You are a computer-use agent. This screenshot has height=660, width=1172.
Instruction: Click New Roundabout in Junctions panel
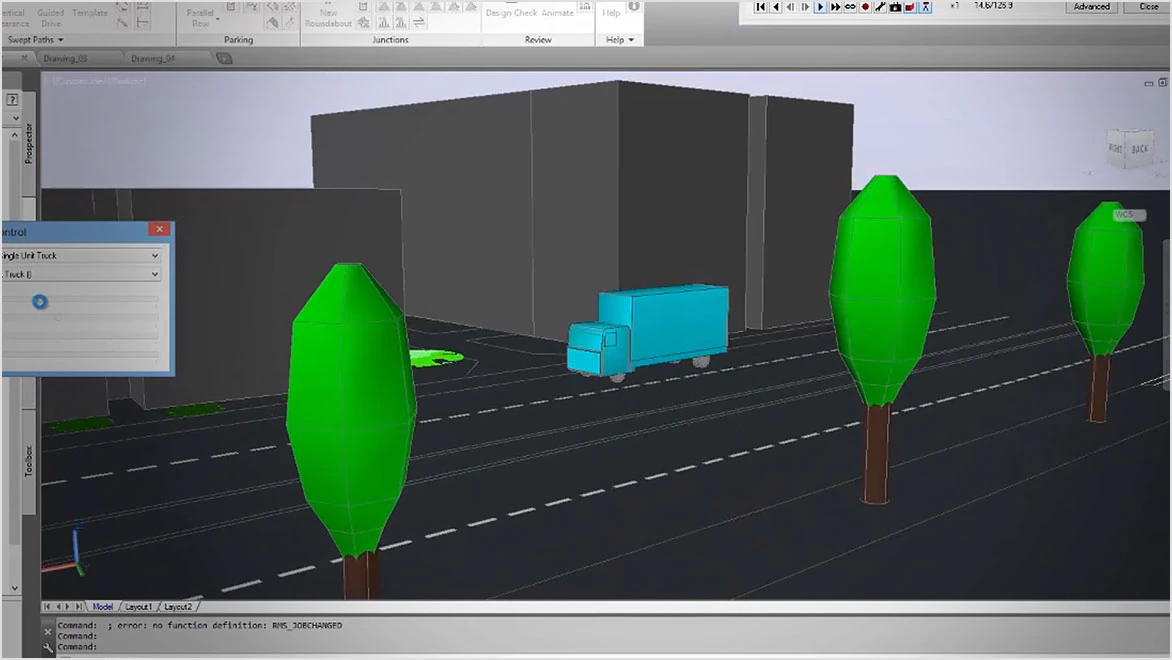click(x=328, y=18)
